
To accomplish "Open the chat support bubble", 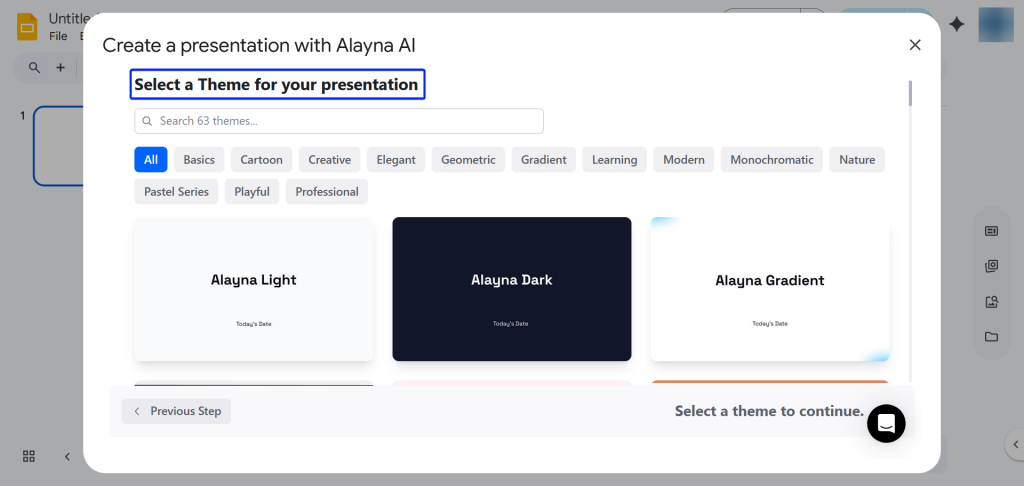I will tap(886, 424).
